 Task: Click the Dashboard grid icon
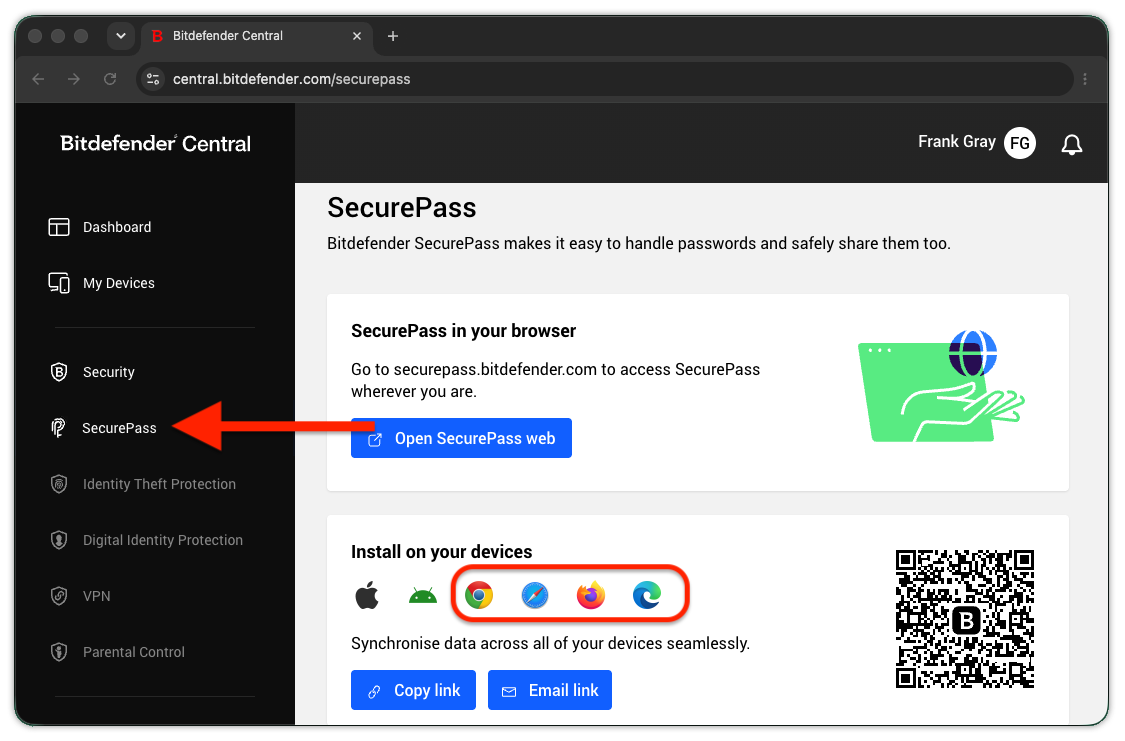click(59, 227)
